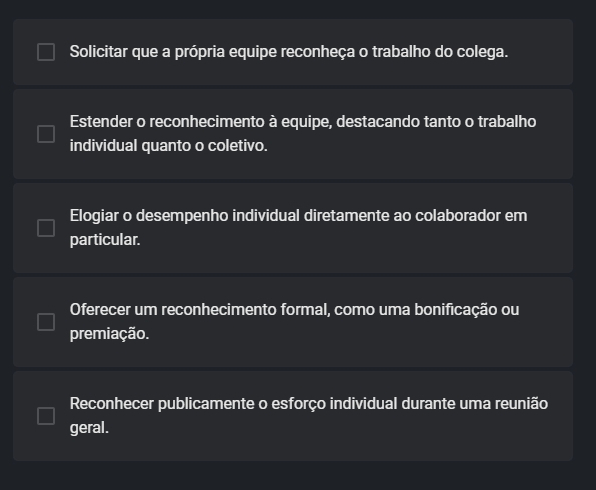Viewport: 596px width, 490px height.
Task: Choose the option card about 'trabalho do colega'
Action: (x=293, y=52)
